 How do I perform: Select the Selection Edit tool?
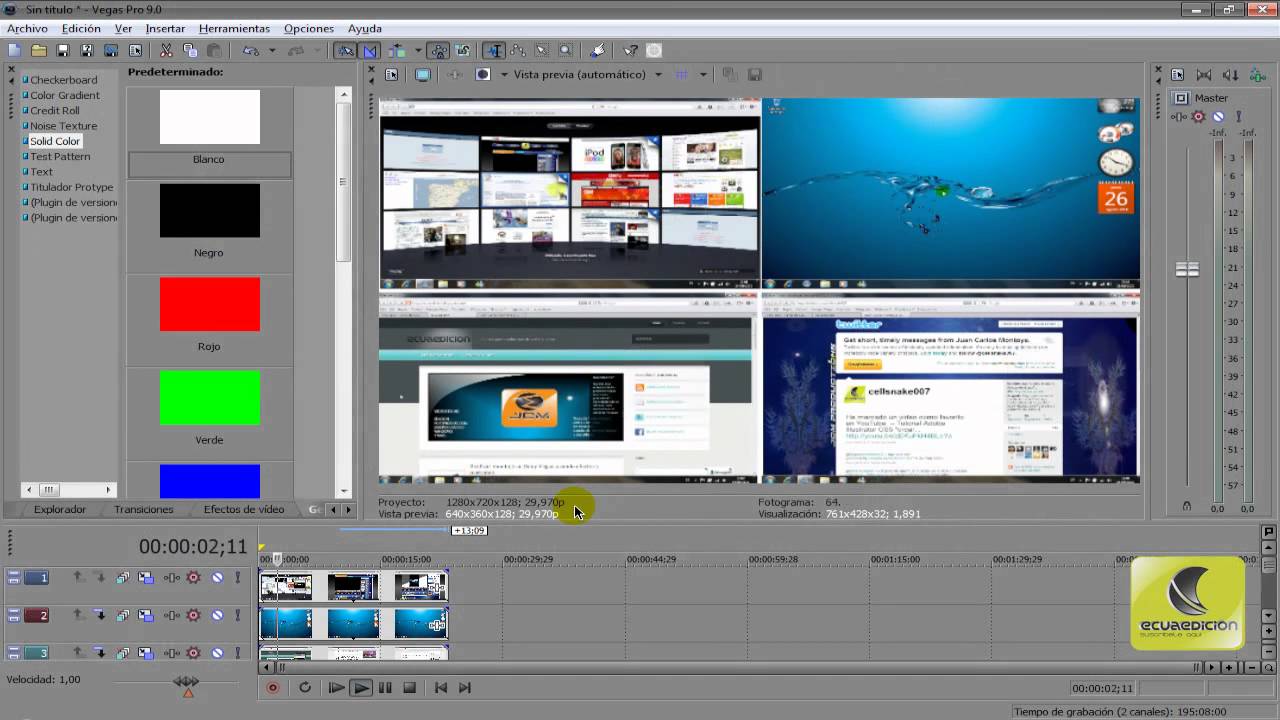541,50
